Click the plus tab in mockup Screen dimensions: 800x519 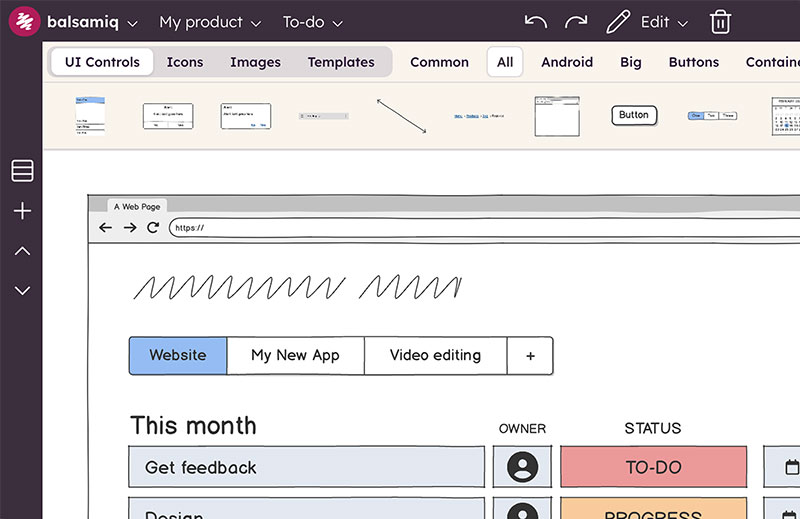tap(530, 355)
